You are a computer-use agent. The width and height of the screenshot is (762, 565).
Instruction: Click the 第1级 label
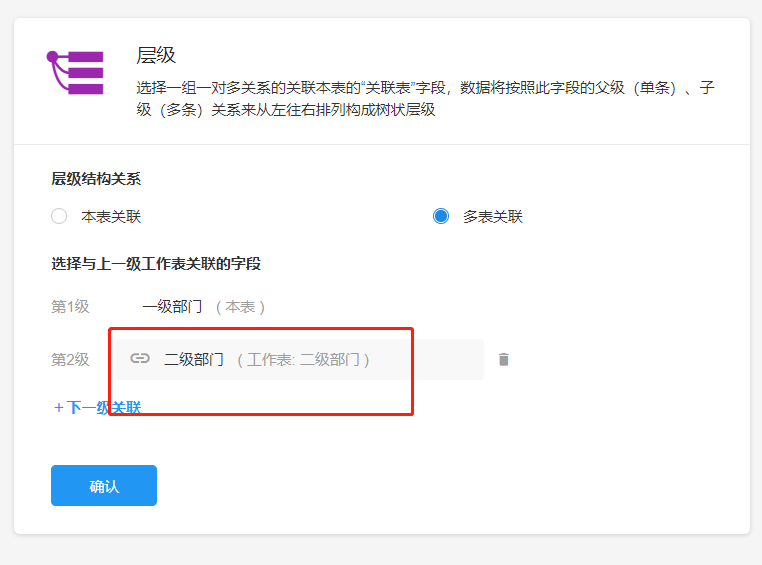[x=70, y=307]
